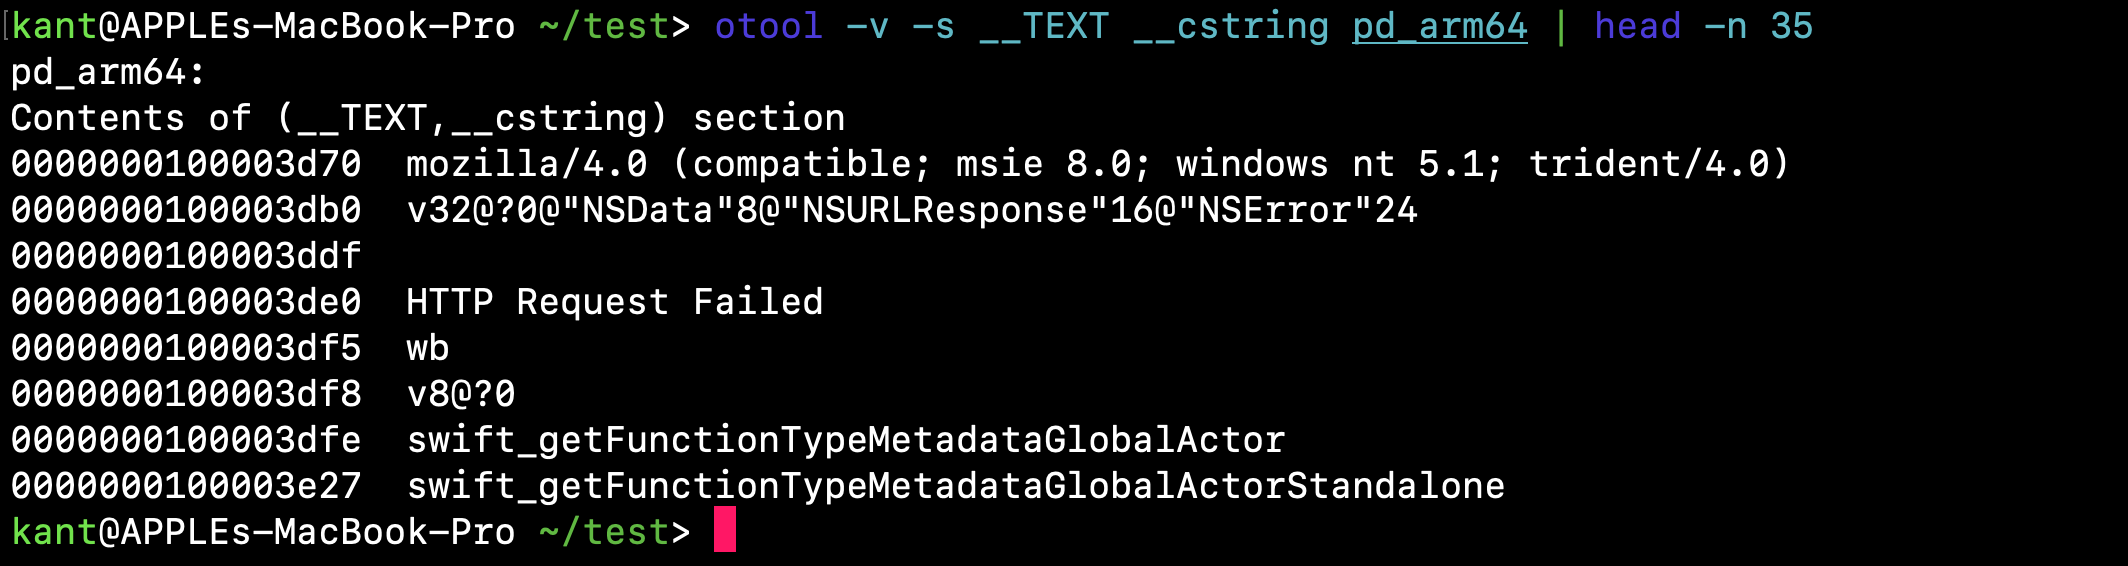Click the head command after pipe
The height and width of the screenshot is (566, 2128).
tap(1638, 27)
